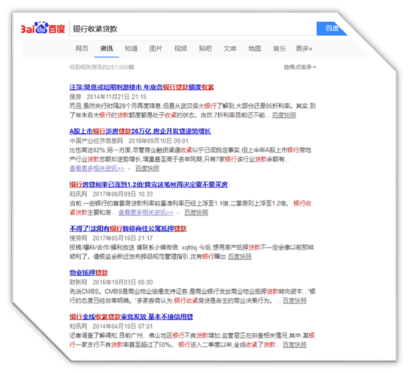Open the 物业抵押贷款 result
Screen dimensions: 408x373
[89, 273]
